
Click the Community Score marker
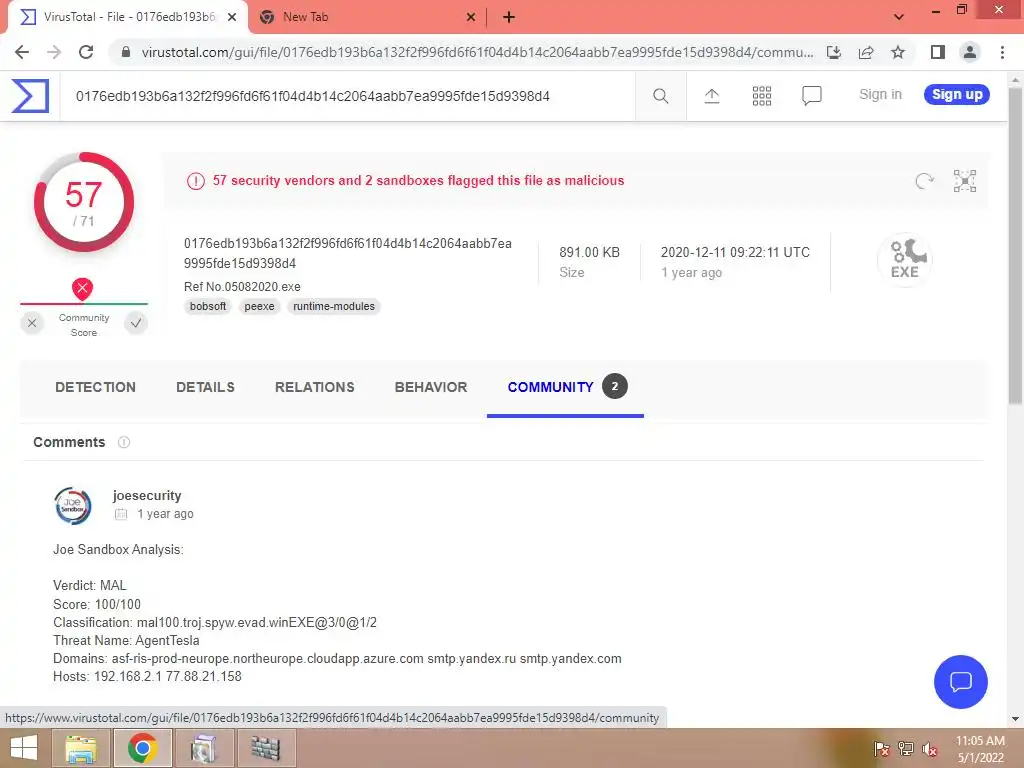click(82, 289)
